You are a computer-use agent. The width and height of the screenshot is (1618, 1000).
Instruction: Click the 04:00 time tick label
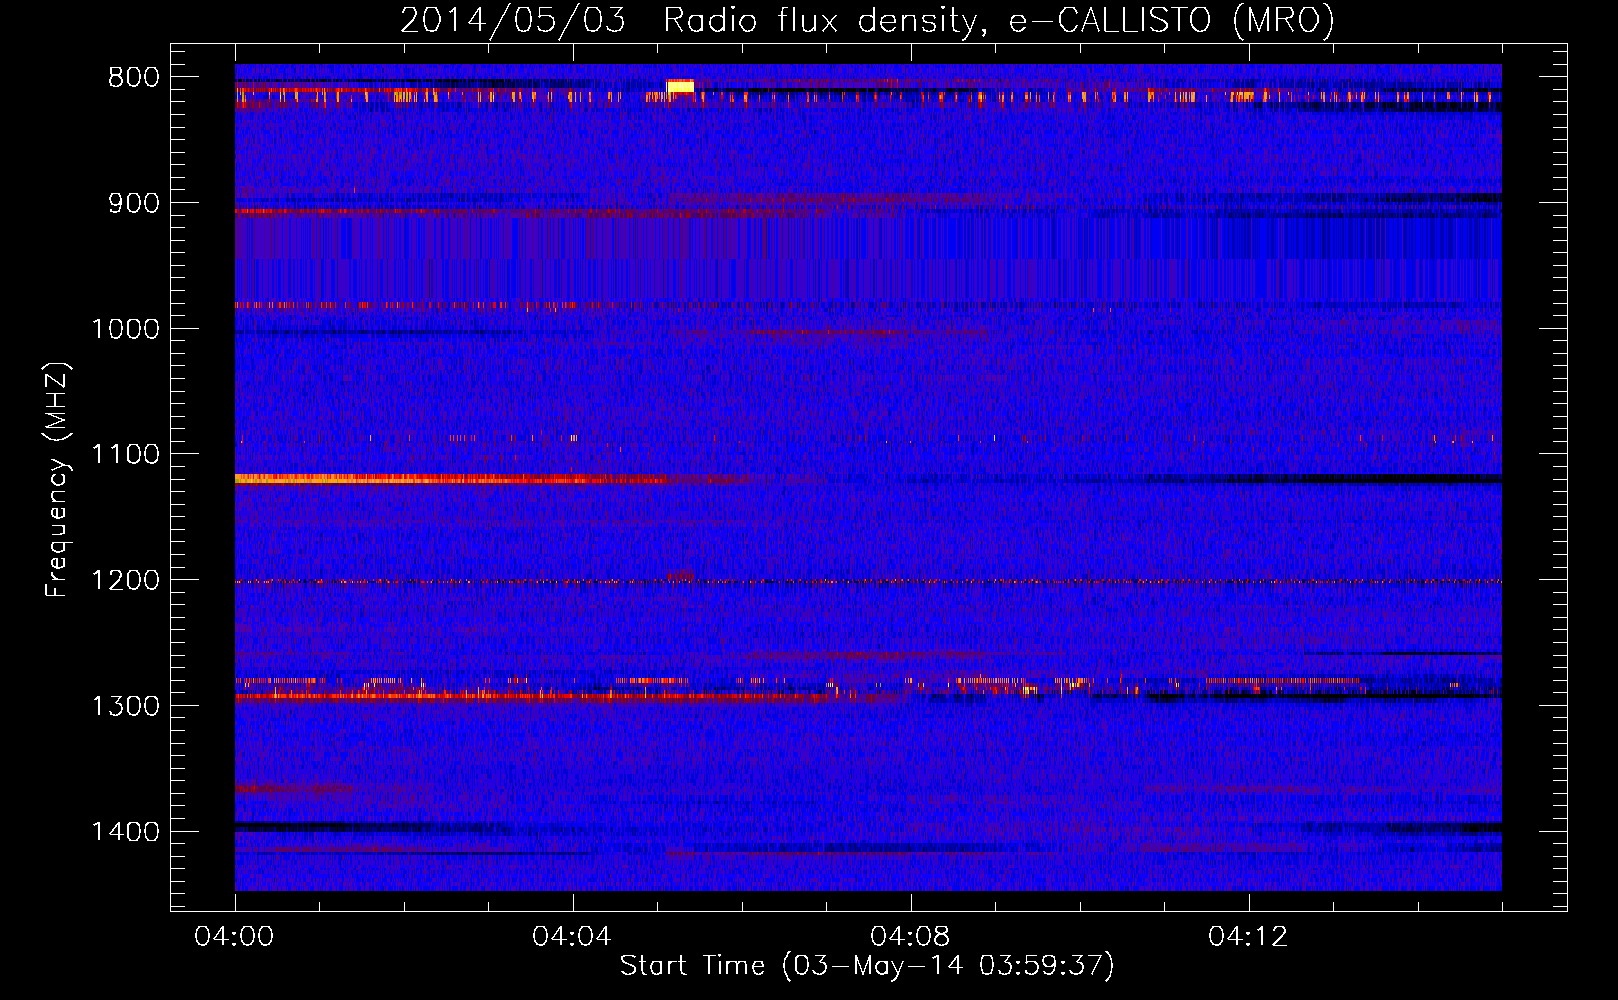(x=235, y=936)
